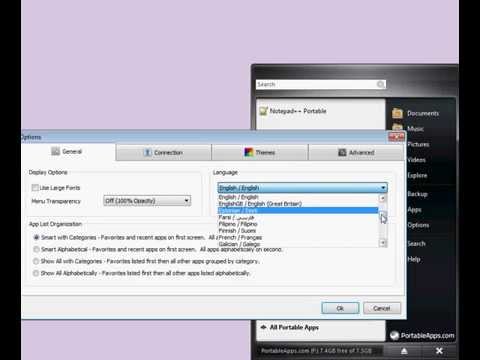Select Smart with Categories radio button
The height and width of the screenshot is (360, 480).
point(36,237)
